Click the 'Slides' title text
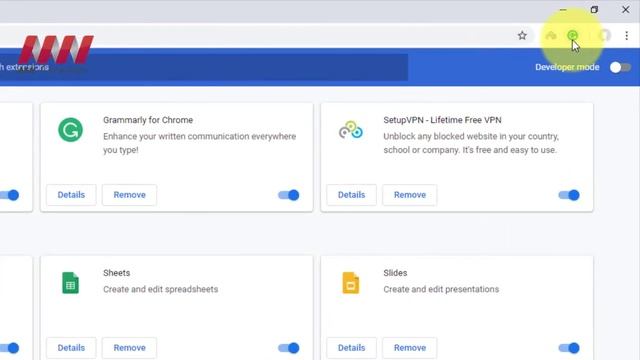Viewport: 640px width, 360px height. click(x=395, y=273)
